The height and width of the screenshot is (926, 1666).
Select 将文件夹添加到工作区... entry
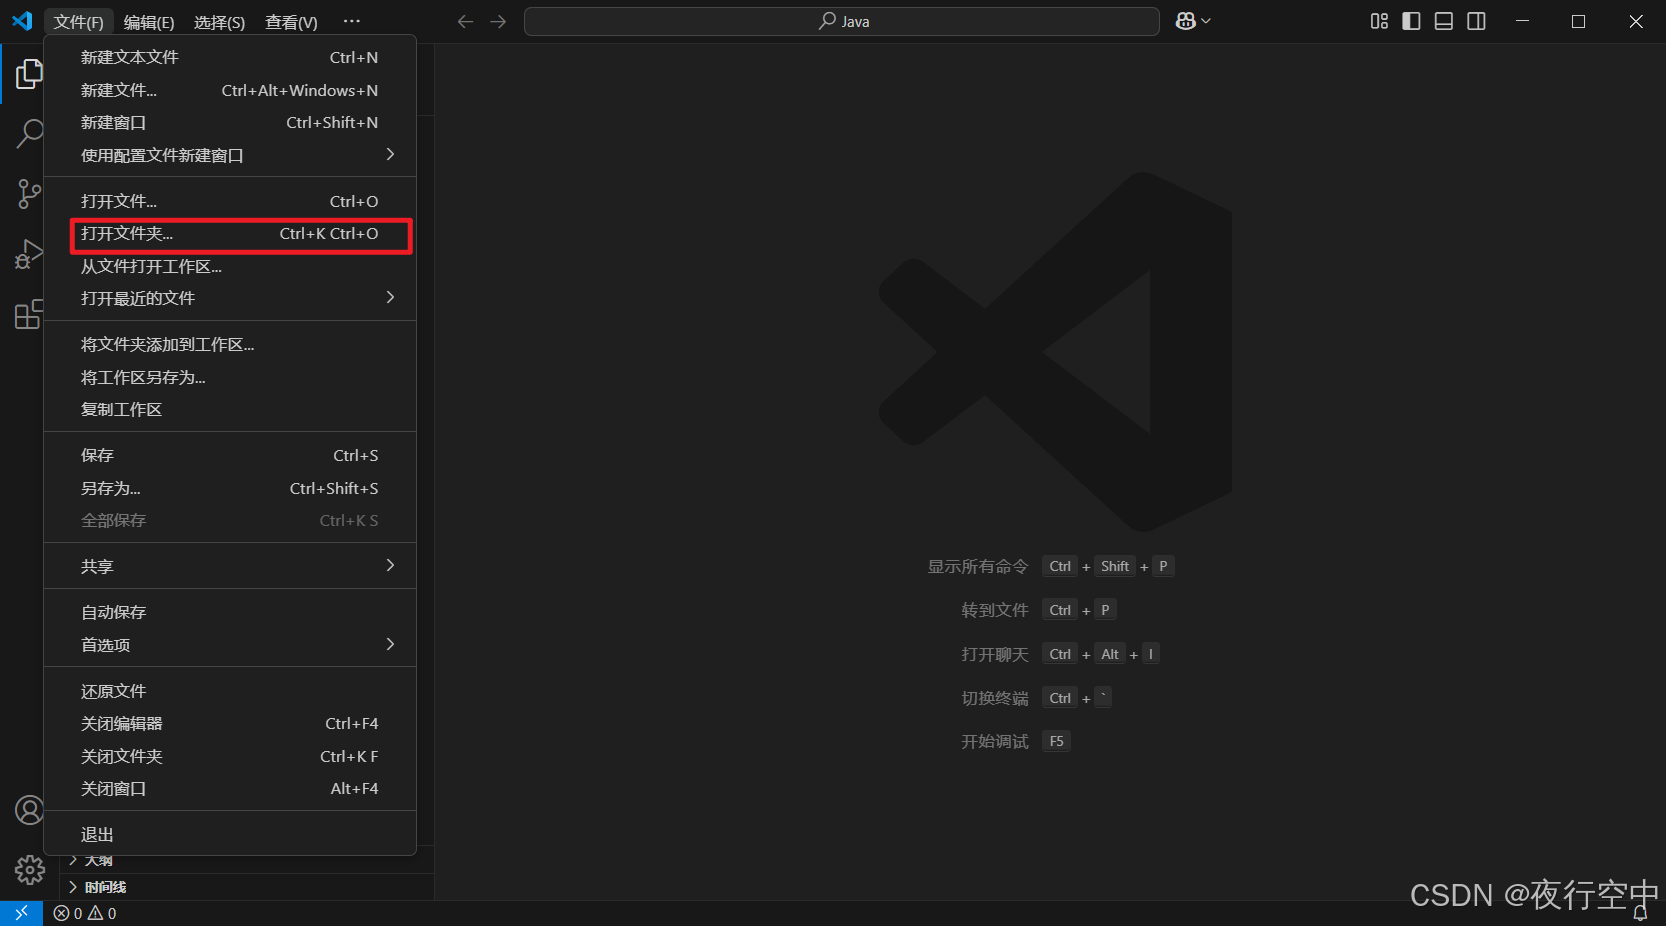click(x=230, y=345)
